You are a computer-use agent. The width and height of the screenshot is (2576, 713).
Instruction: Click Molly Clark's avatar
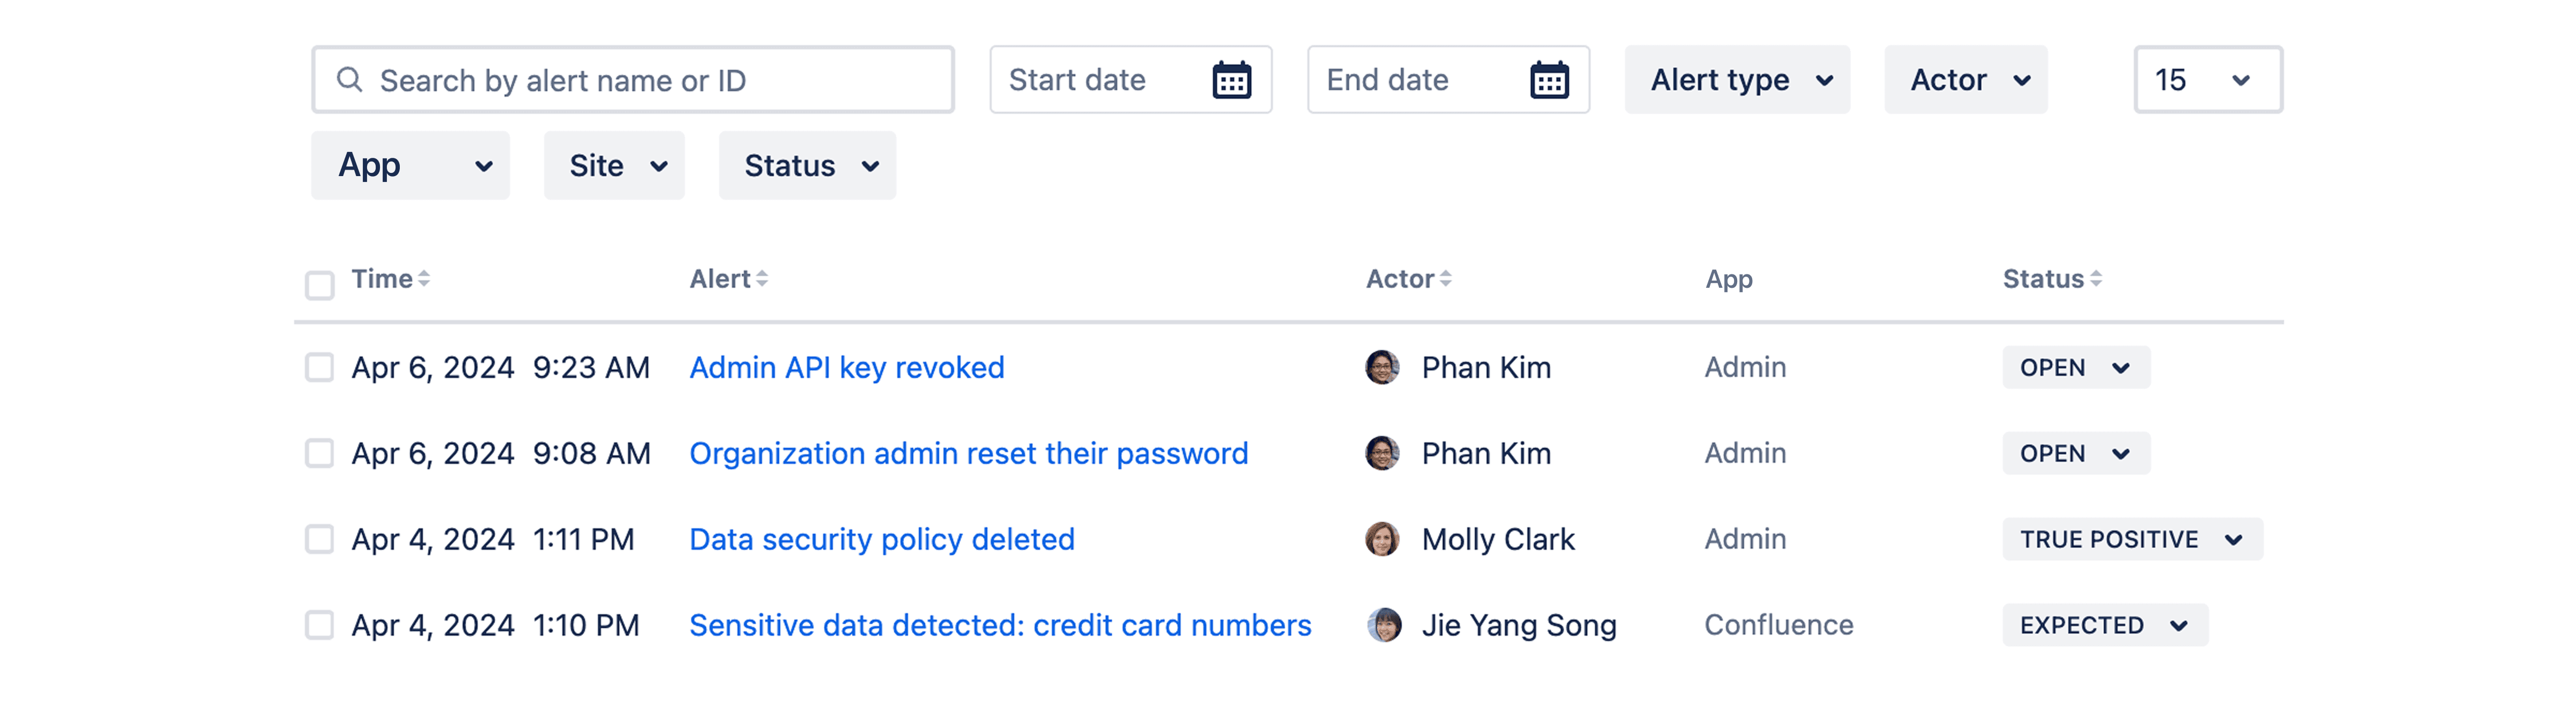(1382, 539)
